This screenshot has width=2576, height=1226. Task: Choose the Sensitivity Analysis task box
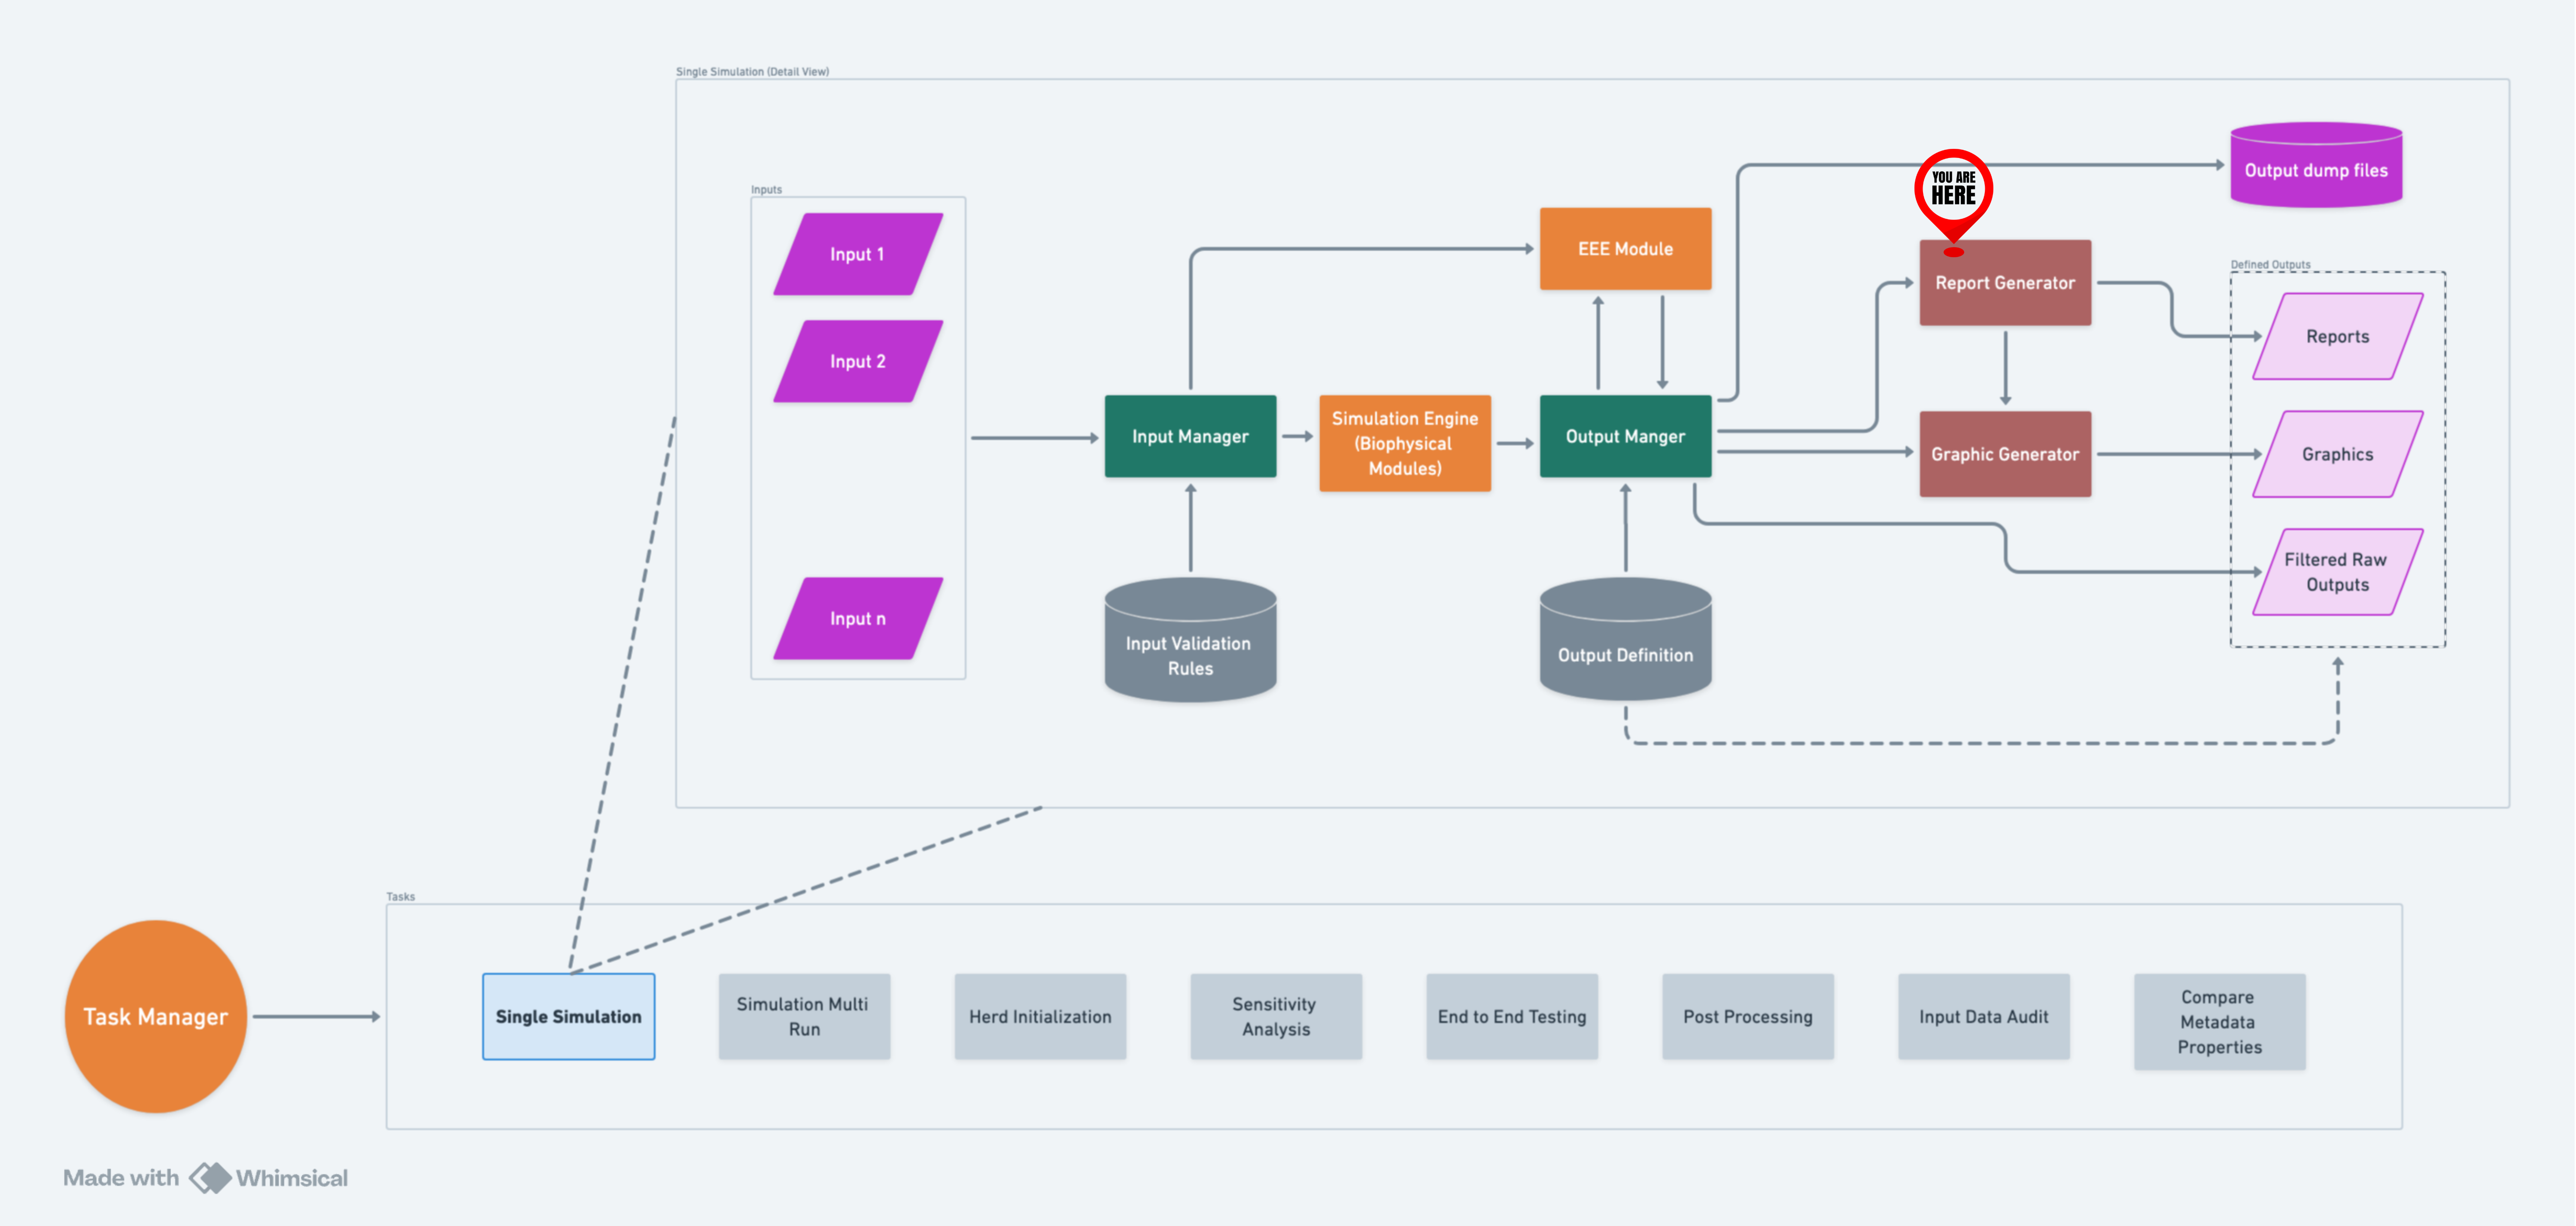(1276, 1016)
